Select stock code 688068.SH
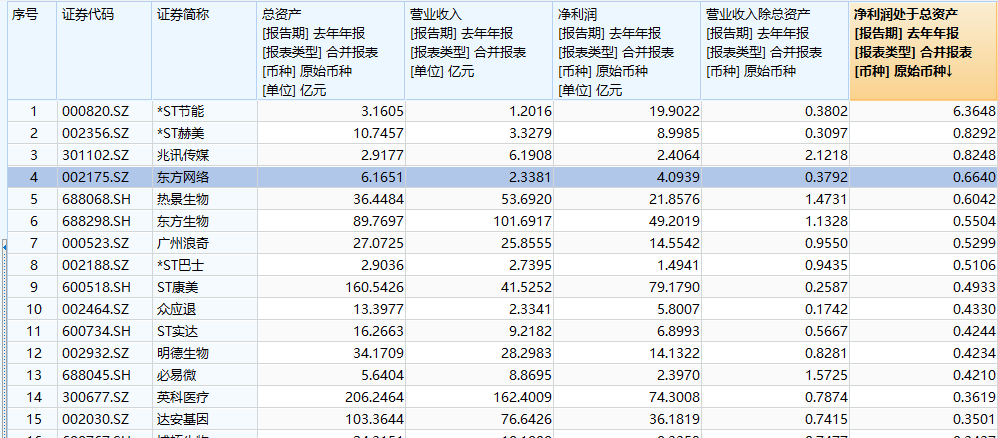 [x=96, y=199]
